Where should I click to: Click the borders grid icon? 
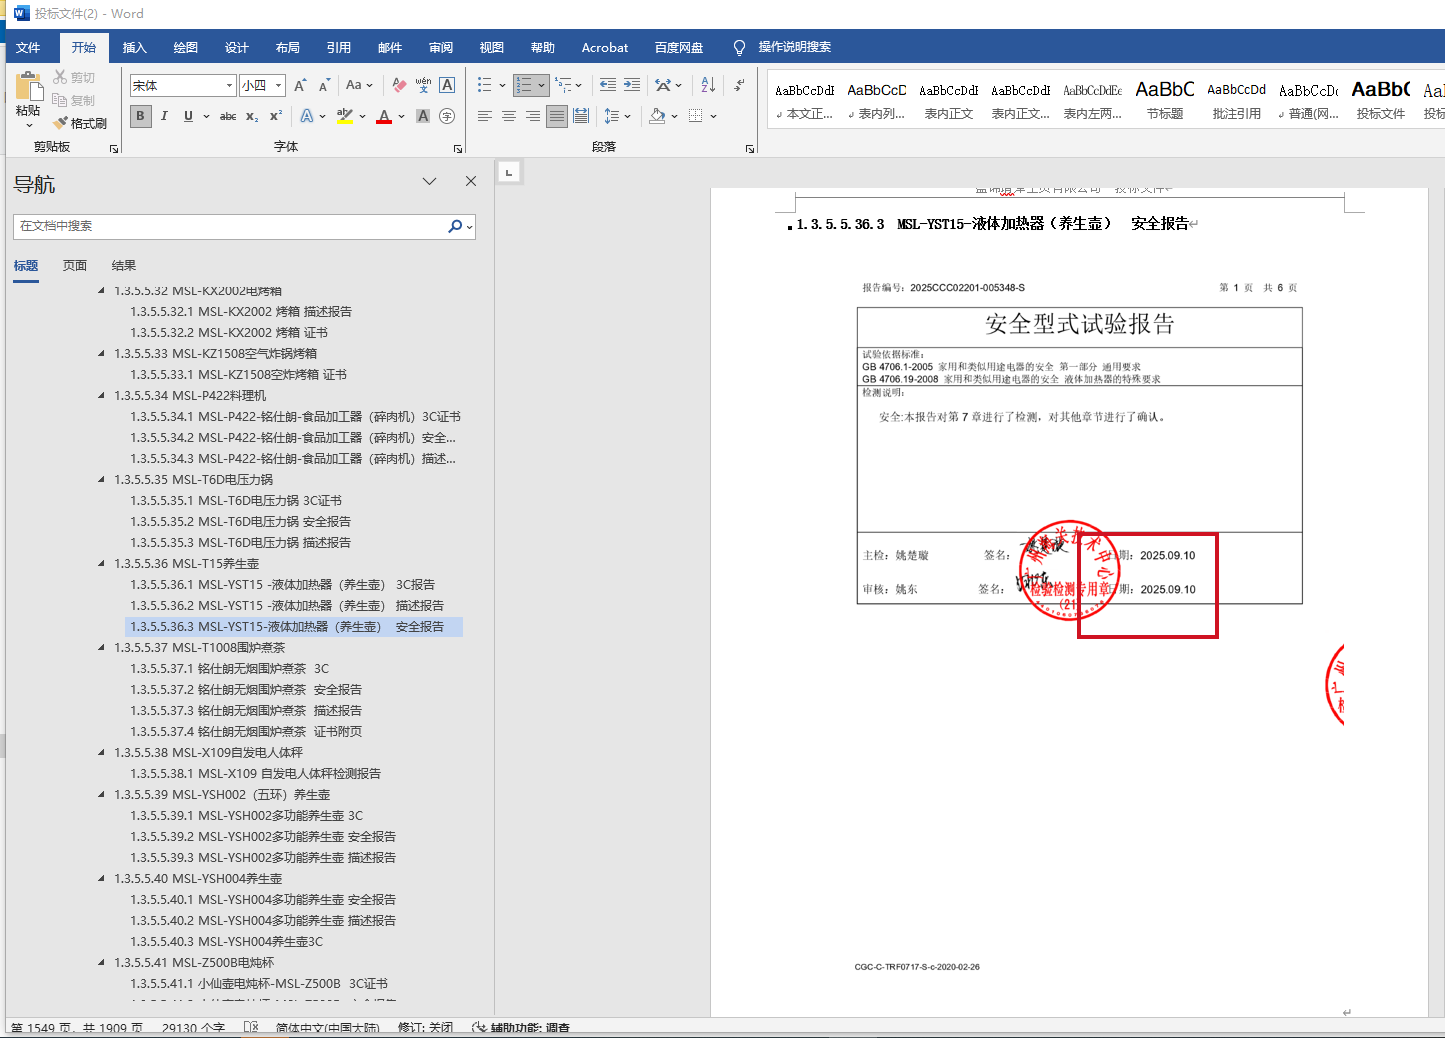coord(696,116)
